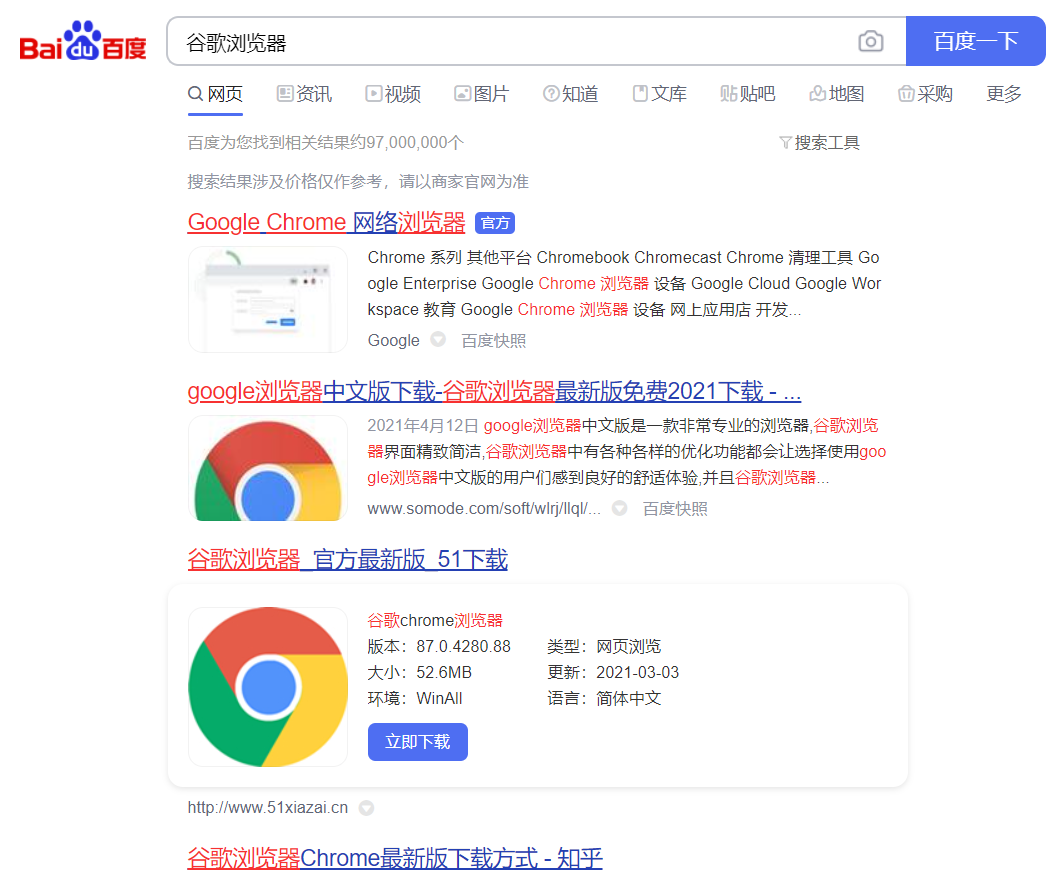
Task: Click the large Chrome logo in download card
Action: [268, 687]
